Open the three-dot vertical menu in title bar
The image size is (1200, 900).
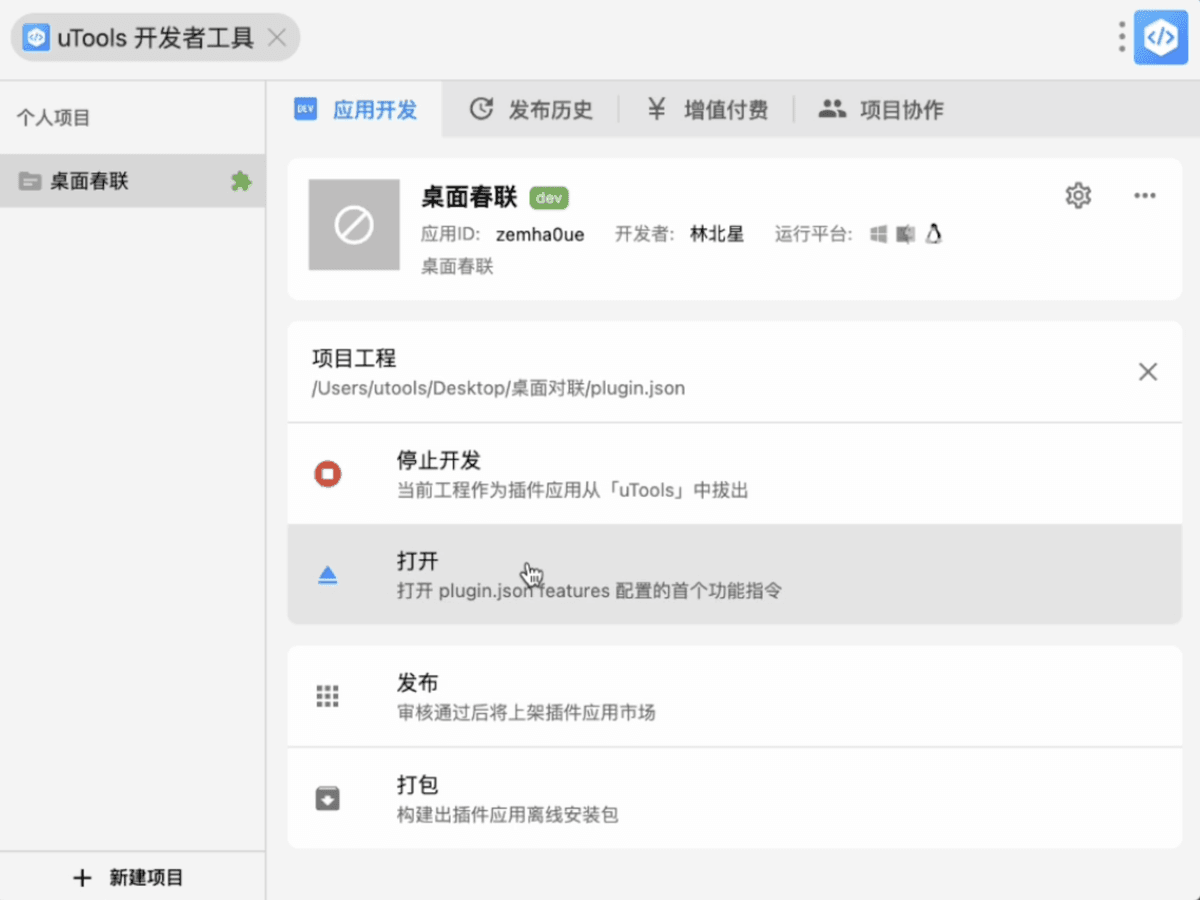[1122, 38]
